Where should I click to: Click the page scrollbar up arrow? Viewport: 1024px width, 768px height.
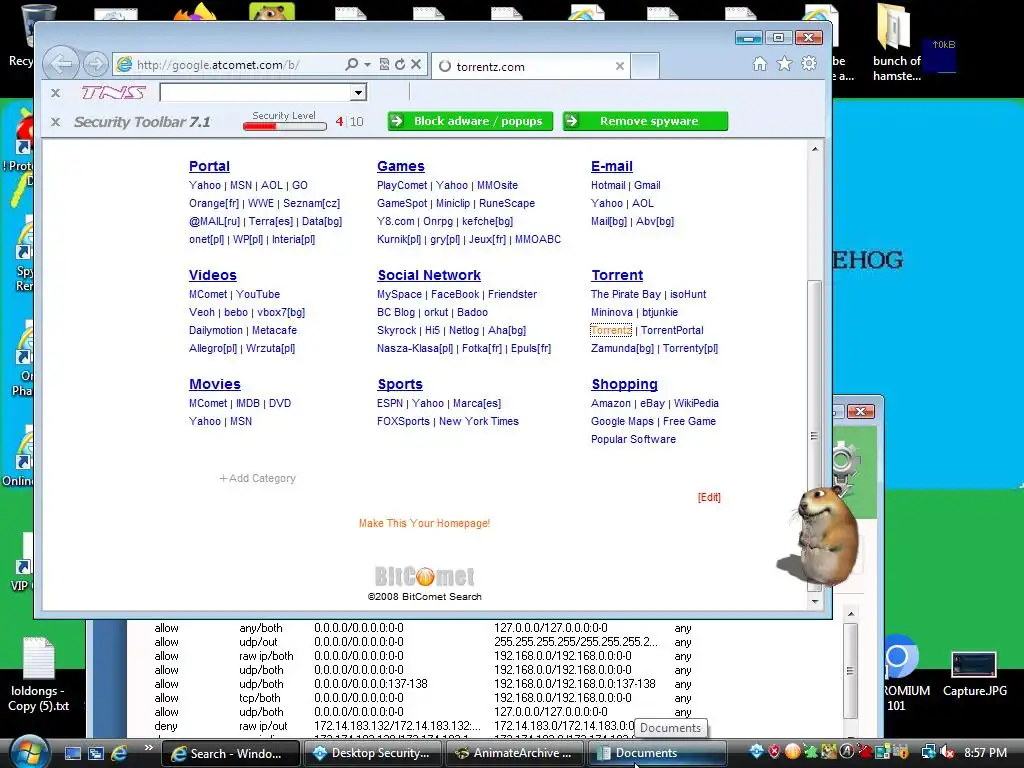(x=814, y=149)
